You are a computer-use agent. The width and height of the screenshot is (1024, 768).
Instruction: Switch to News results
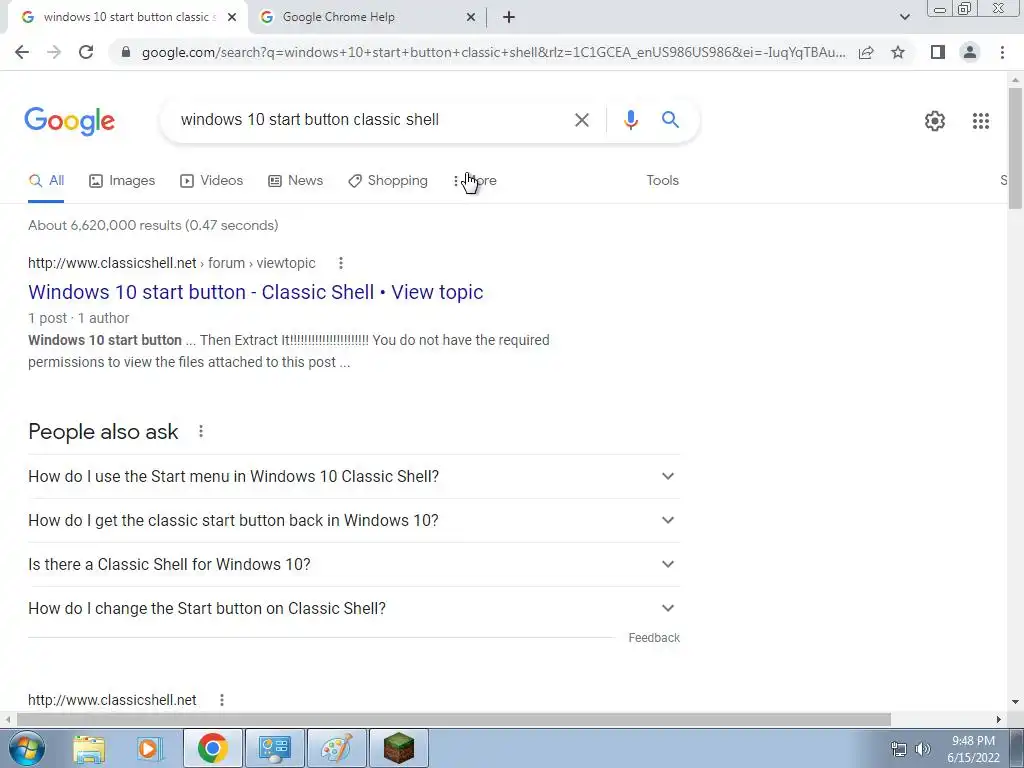coord(296,181)
